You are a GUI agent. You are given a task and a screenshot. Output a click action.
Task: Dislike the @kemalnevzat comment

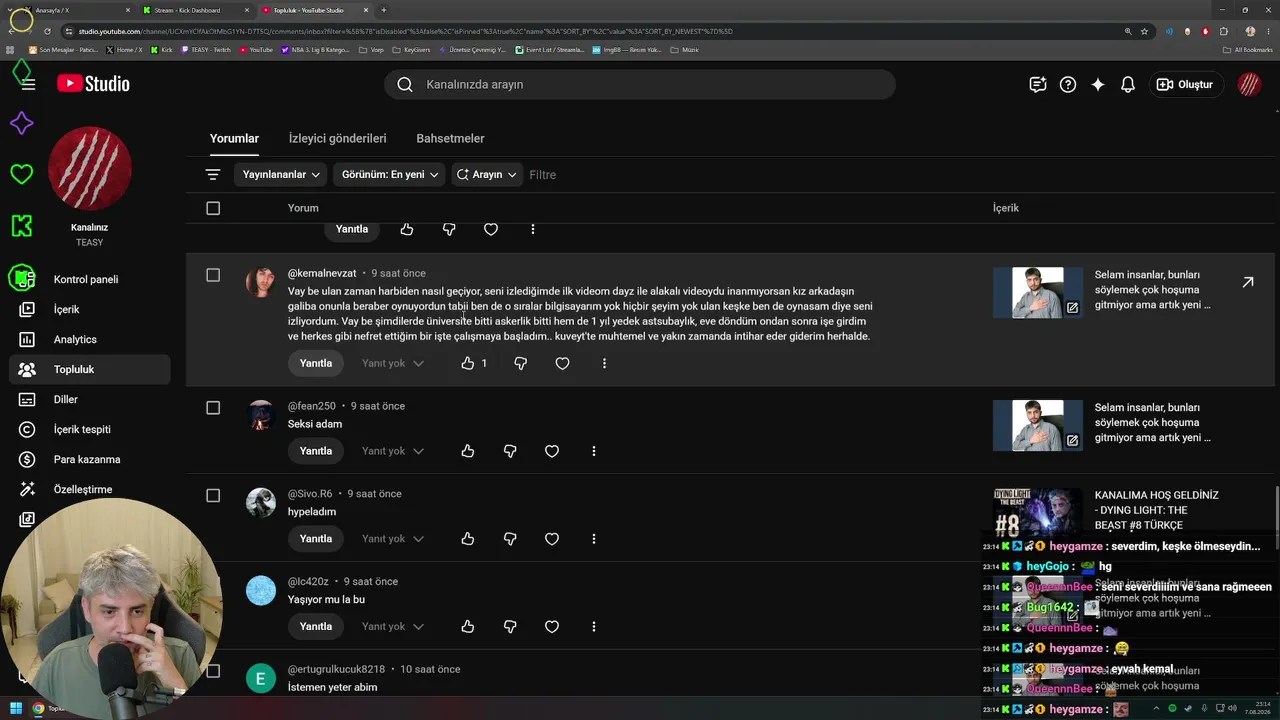(520, 364)
